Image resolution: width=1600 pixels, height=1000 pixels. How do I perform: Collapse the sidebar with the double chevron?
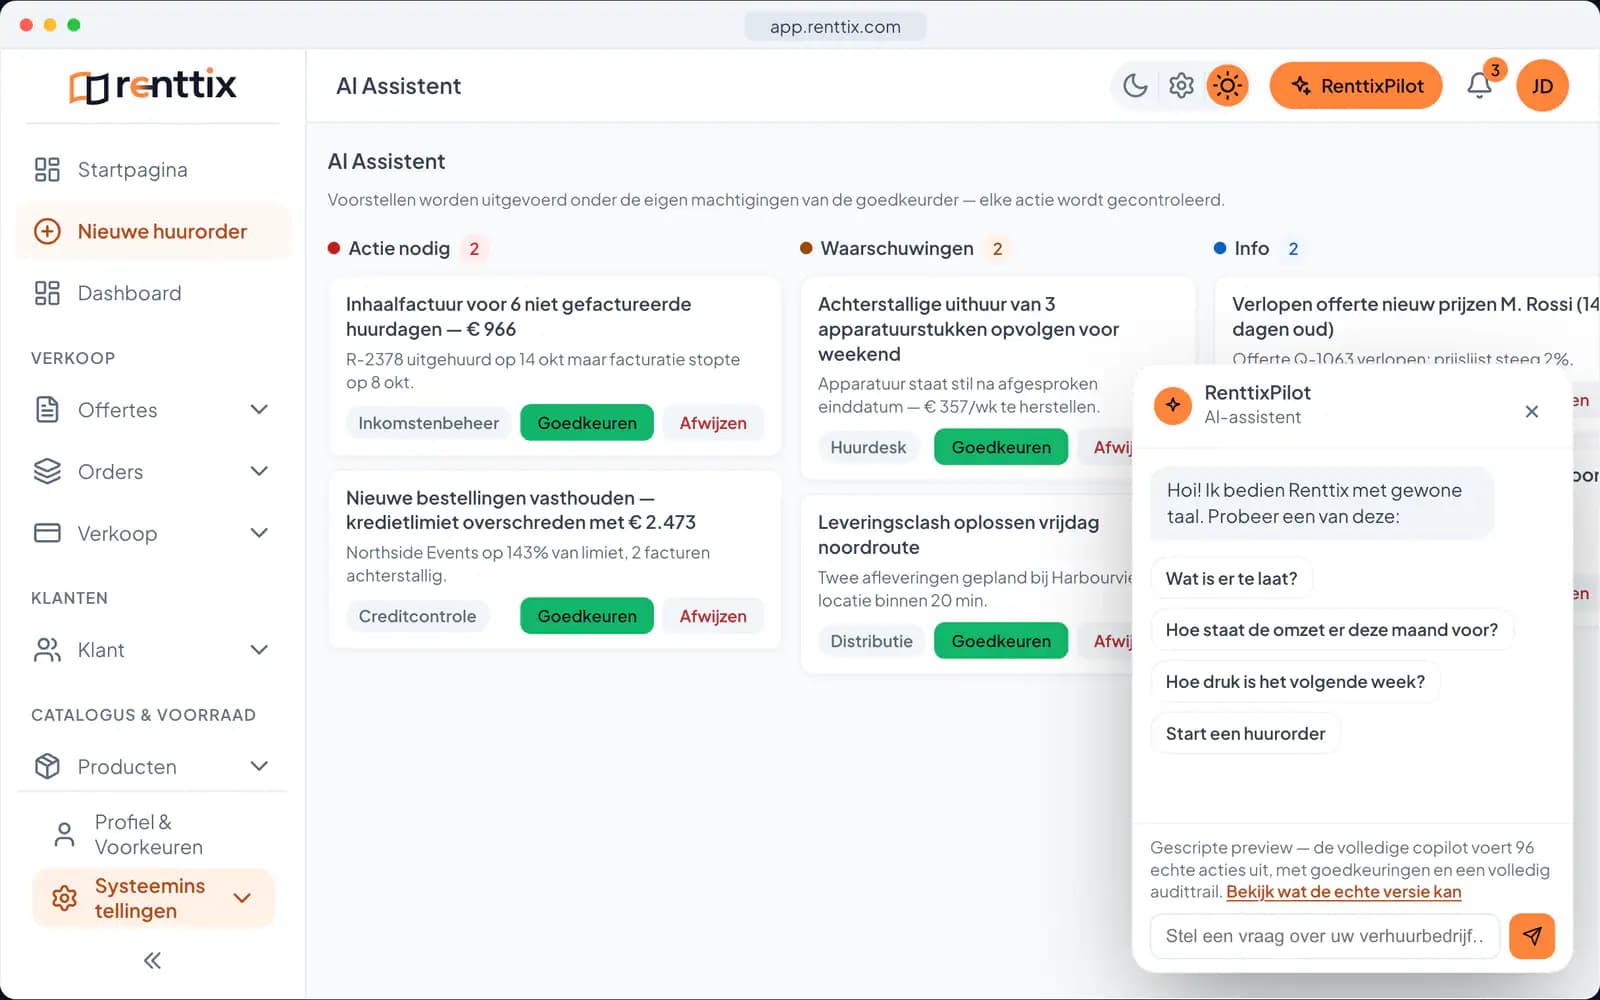(x=152, y=961)
